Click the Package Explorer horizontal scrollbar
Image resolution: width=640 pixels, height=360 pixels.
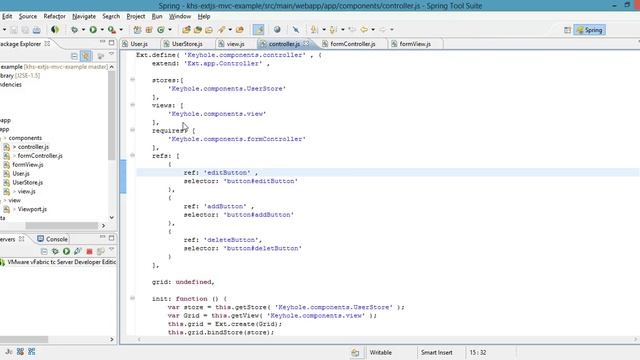click(62, 225)
